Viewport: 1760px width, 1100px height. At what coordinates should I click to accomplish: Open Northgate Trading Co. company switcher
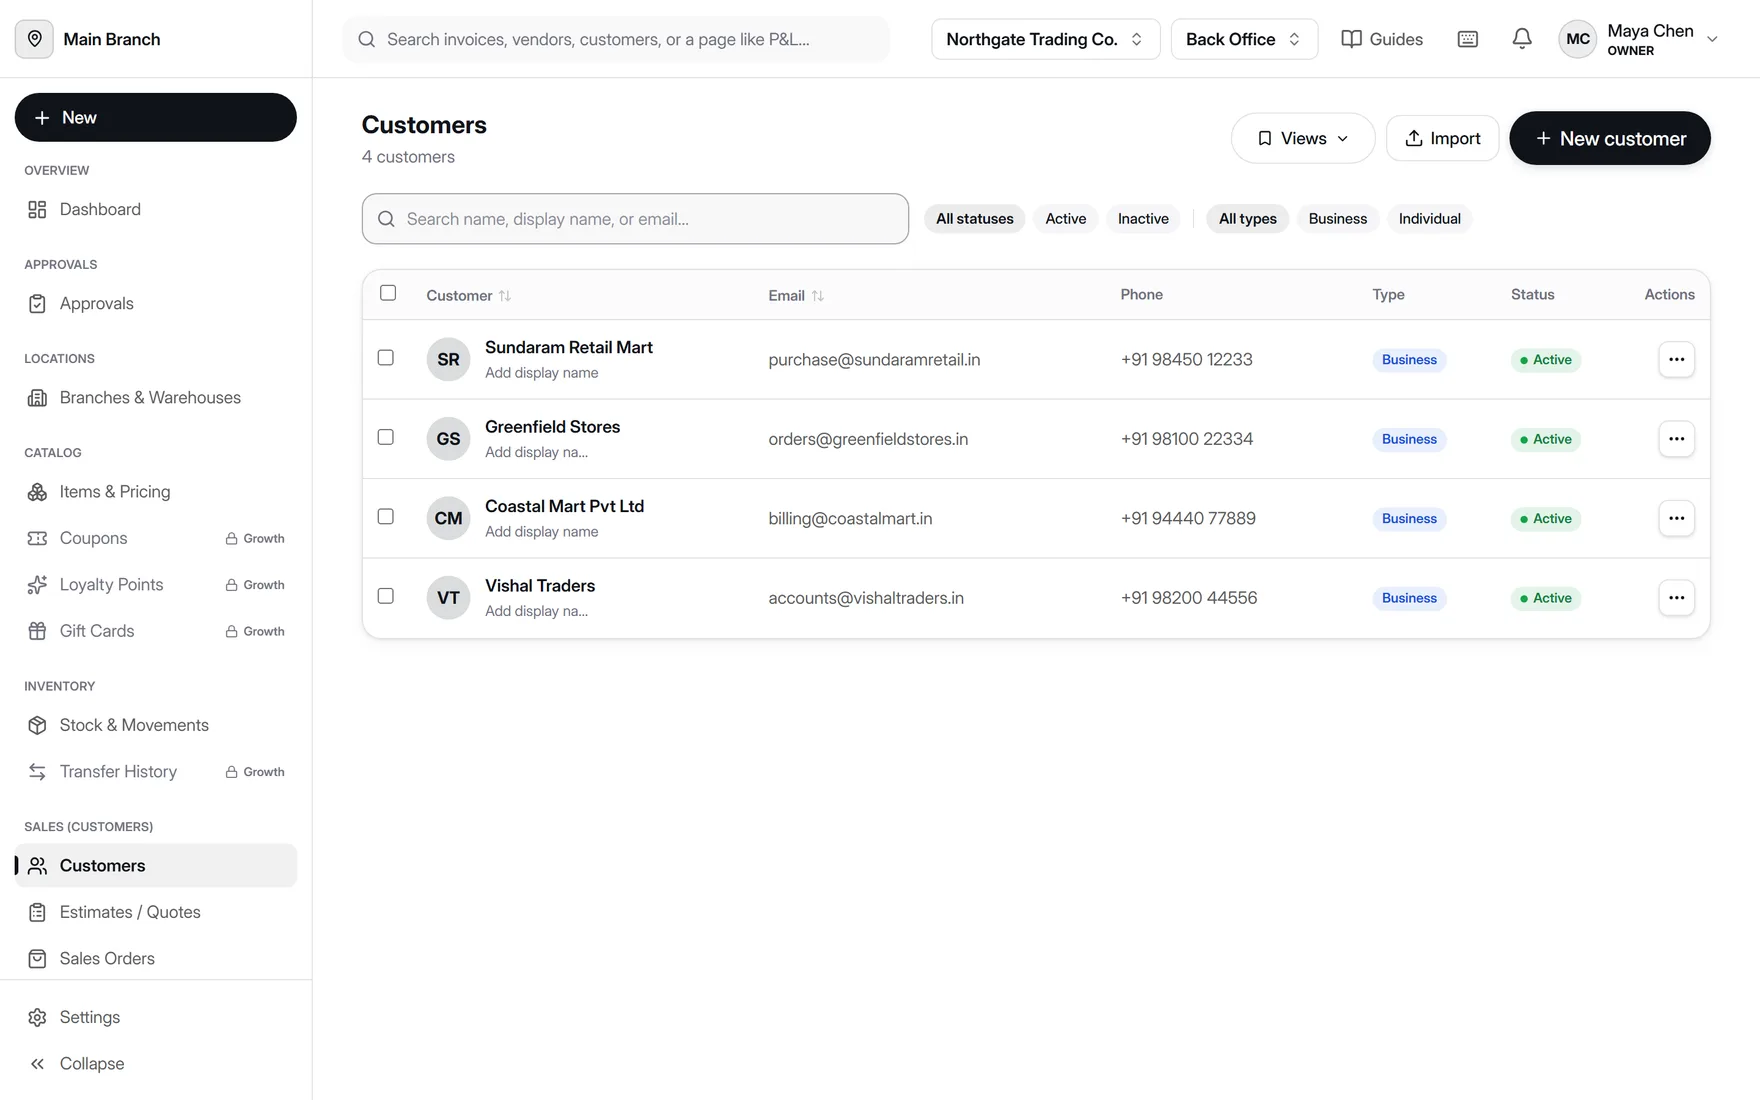[1045, 39]
